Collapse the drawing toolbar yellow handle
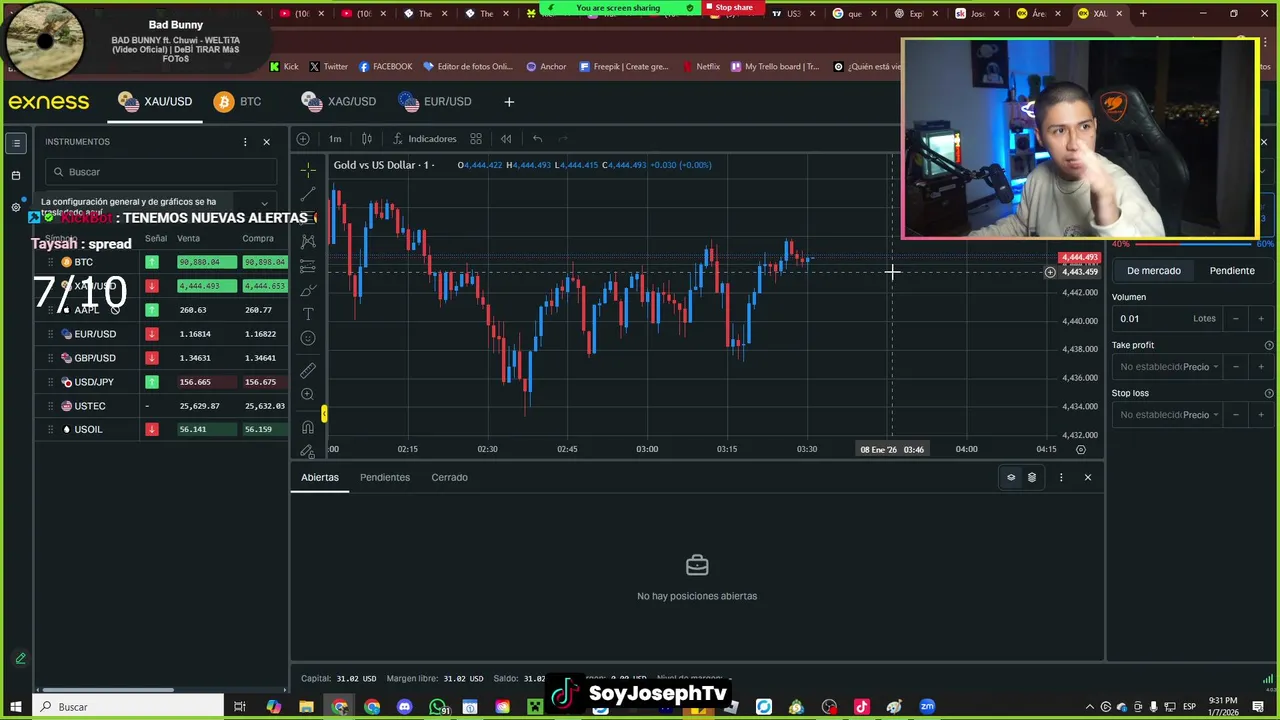This screenshot has width=1280, height=720. click(x=324, y=414)
